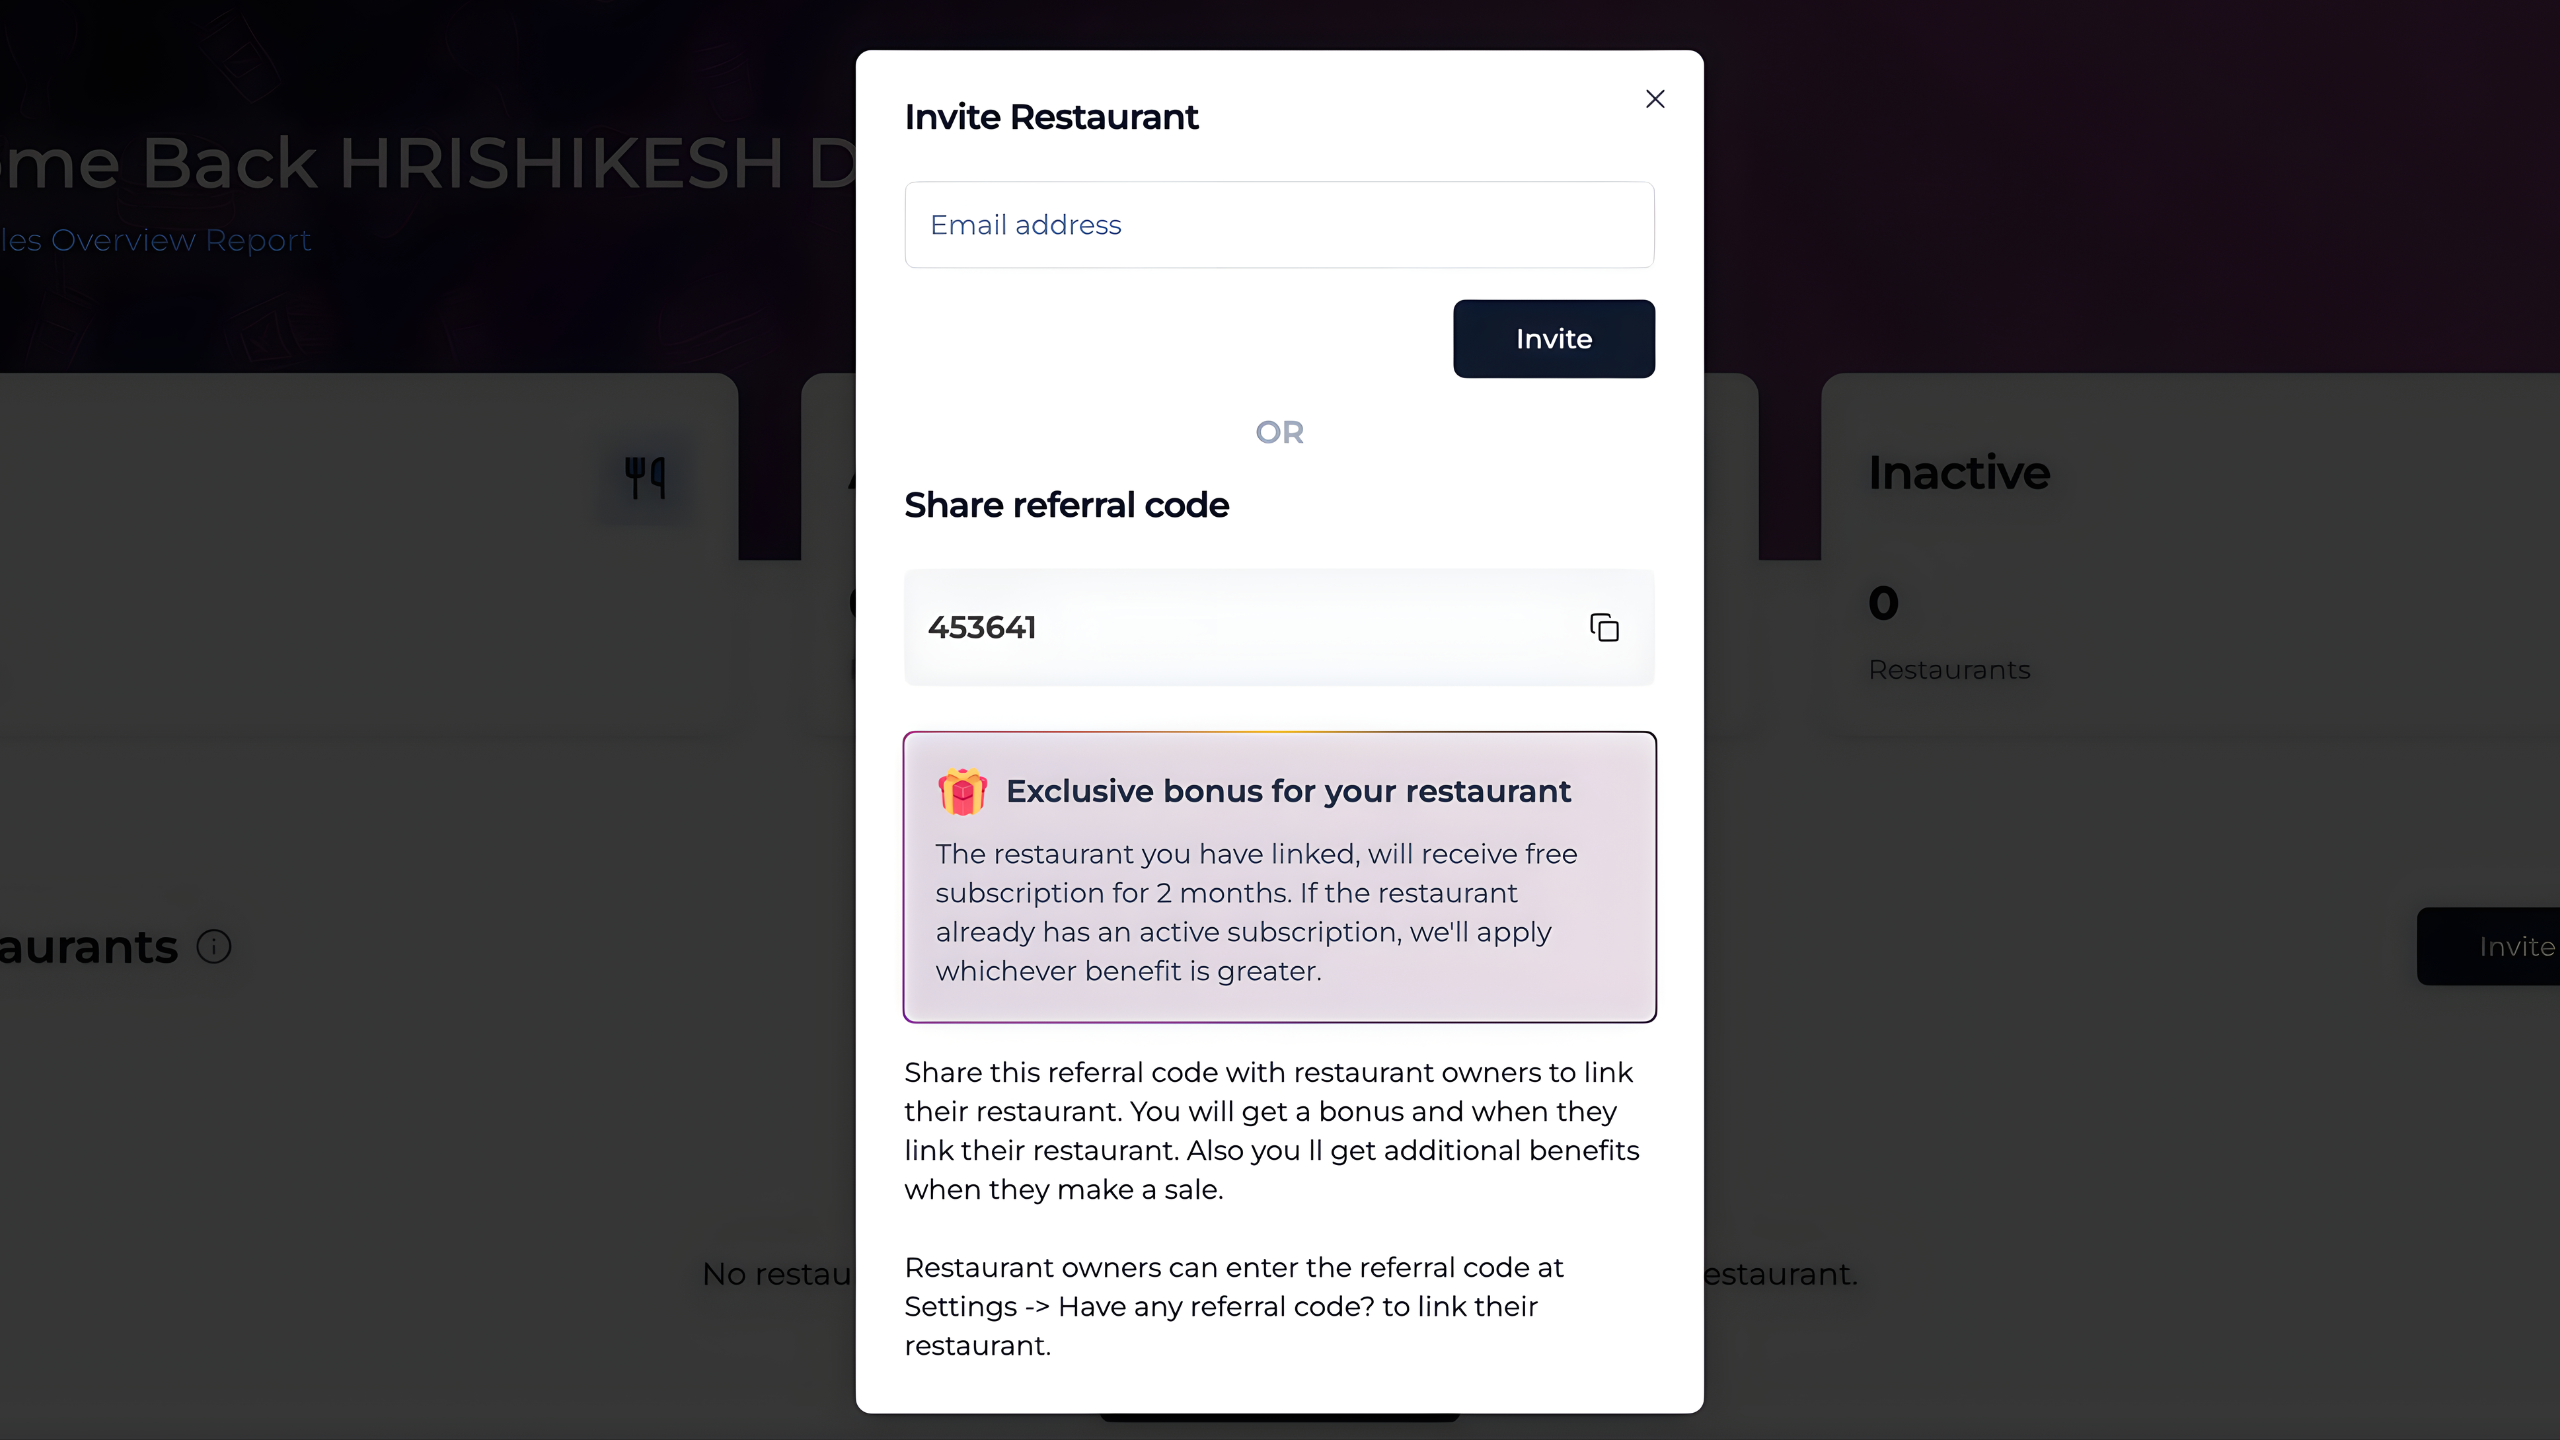The width and height of the screenshot is (2560, 1440).
Task: Click the Restaurants label under Inactive
Action: point(1949,670)
